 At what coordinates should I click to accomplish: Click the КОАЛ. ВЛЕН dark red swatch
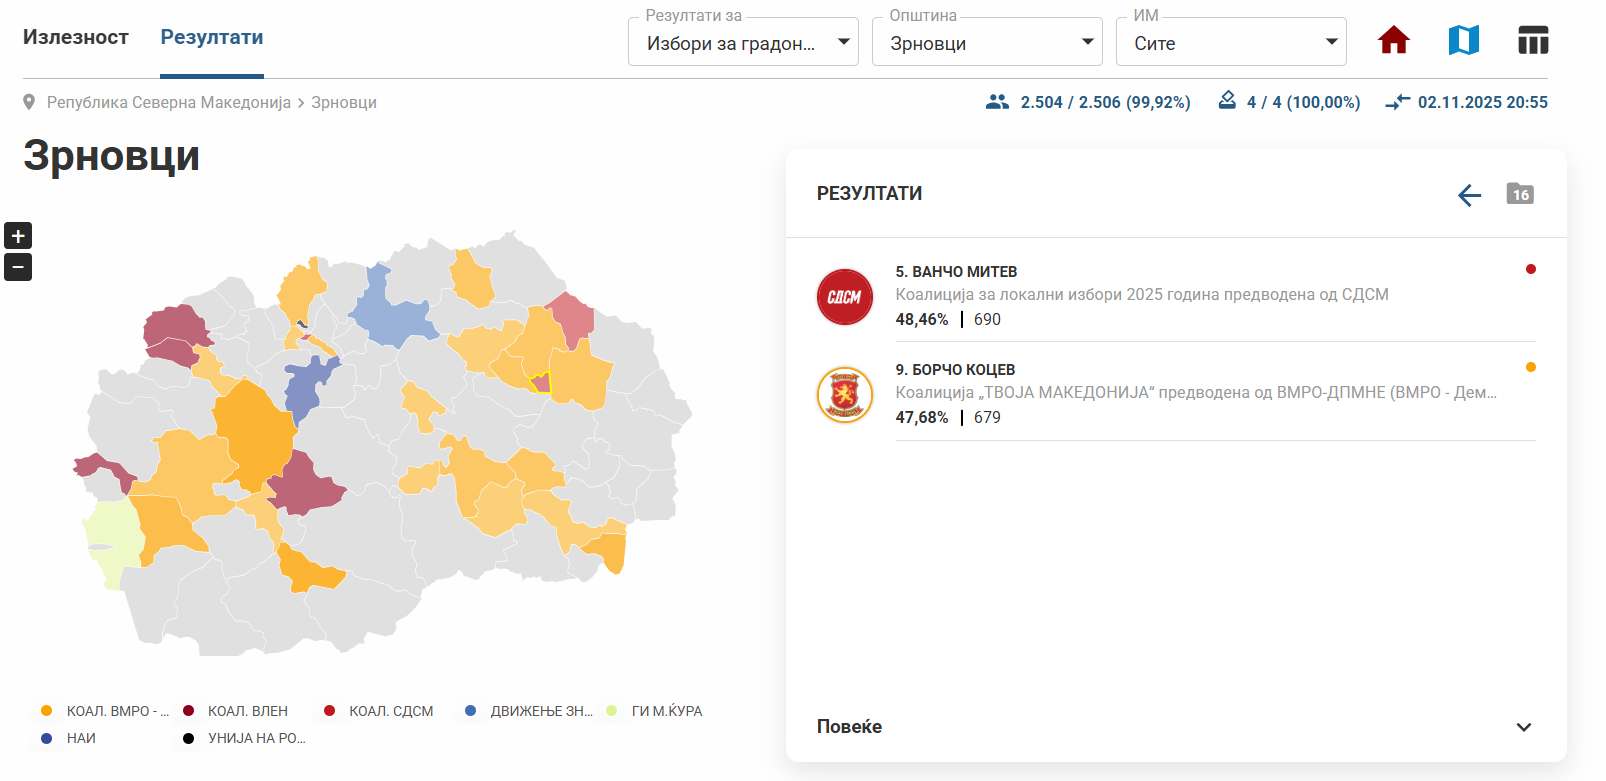[189, 711]
